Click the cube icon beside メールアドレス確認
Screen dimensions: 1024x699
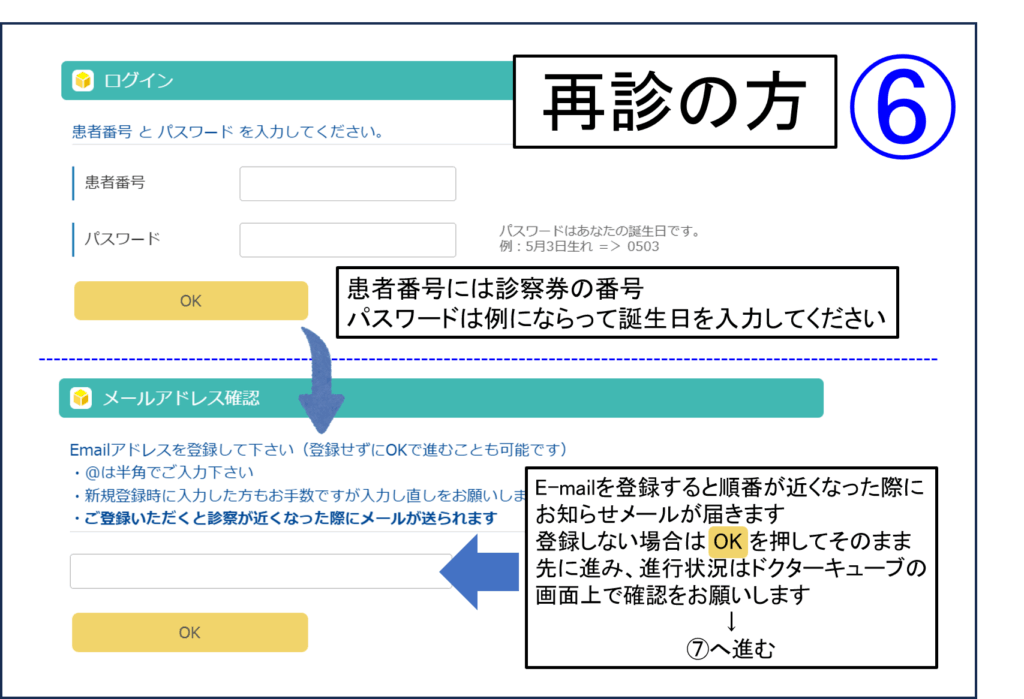(81, 398)
